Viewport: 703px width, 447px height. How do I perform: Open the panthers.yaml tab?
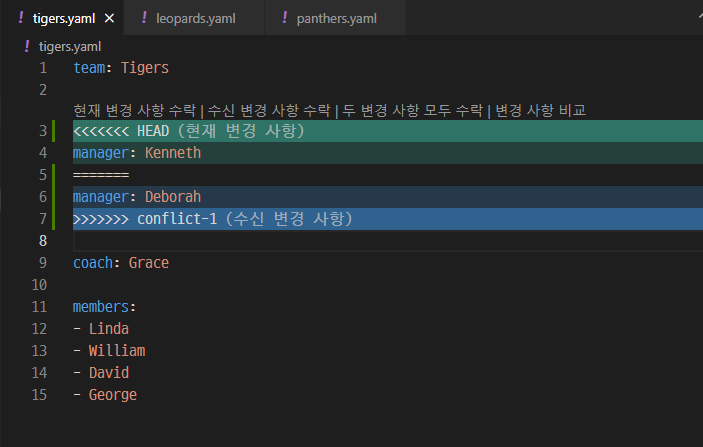336,18
